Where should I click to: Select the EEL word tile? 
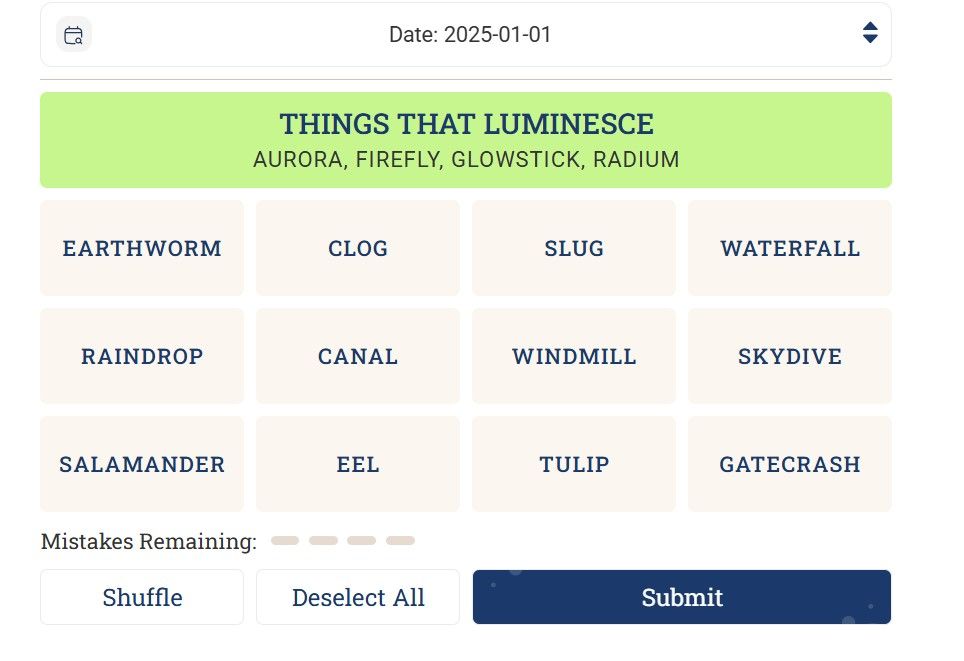358,464
